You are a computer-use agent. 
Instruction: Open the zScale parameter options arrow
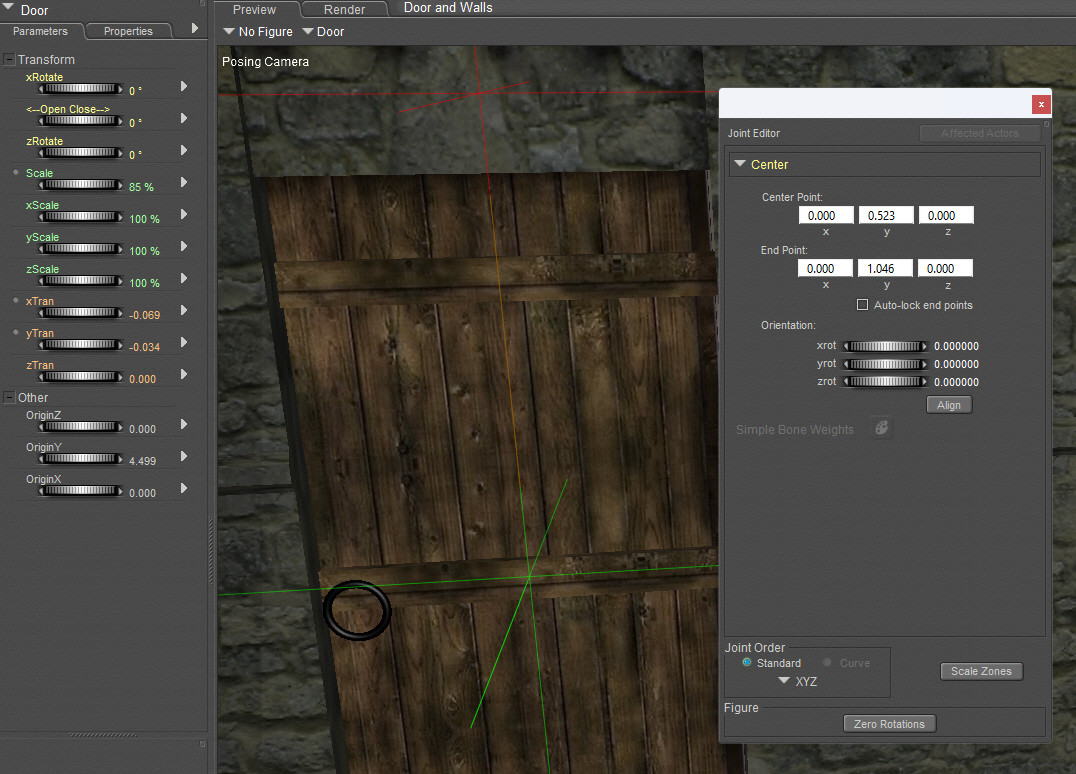[x=184, y=279]
